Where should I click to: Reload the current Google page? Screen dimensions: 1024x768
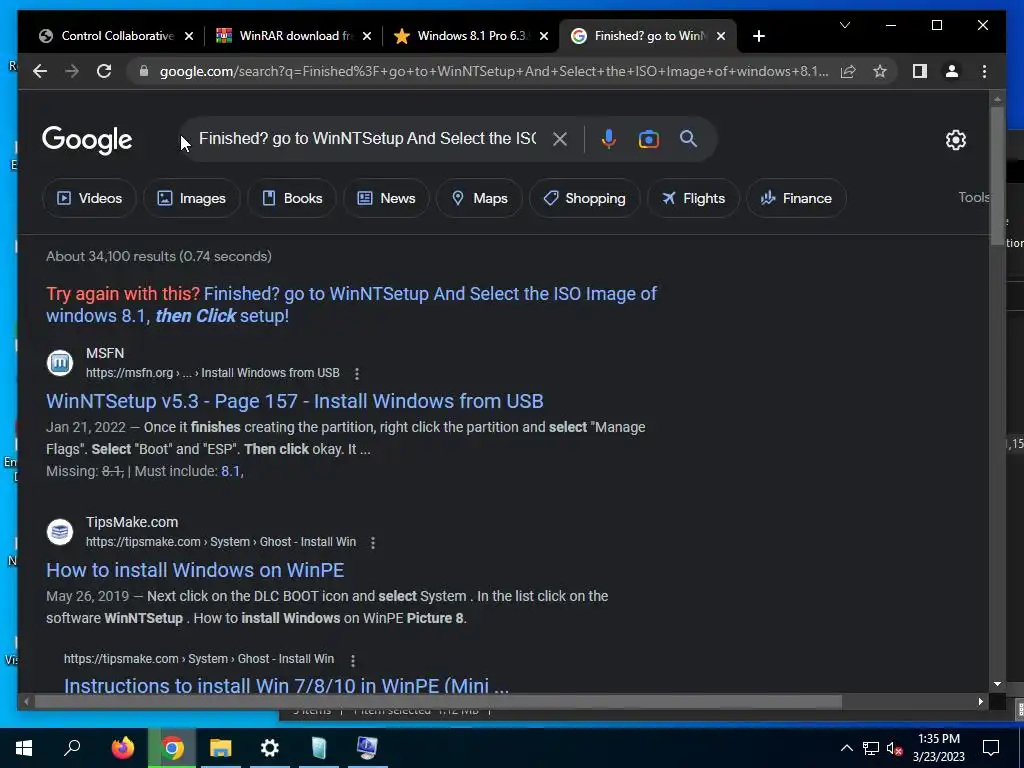pyautogui.click(x=104, y=71)
